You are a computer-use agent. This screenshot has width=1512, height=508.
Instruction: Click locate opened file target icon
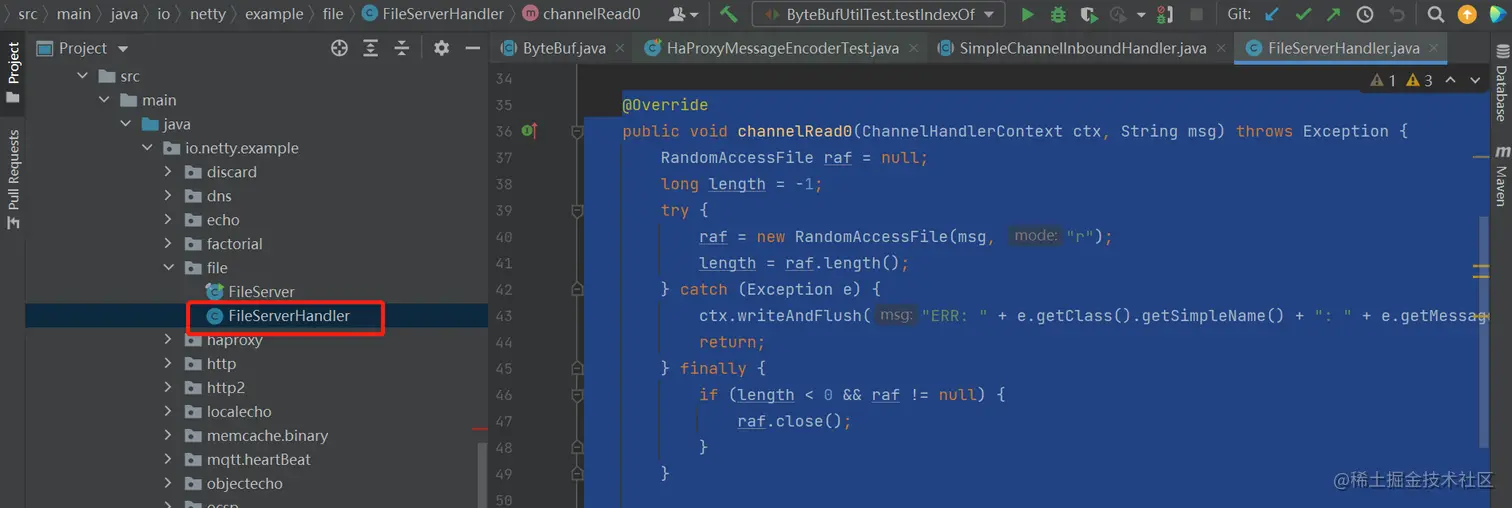coord(339,48)
